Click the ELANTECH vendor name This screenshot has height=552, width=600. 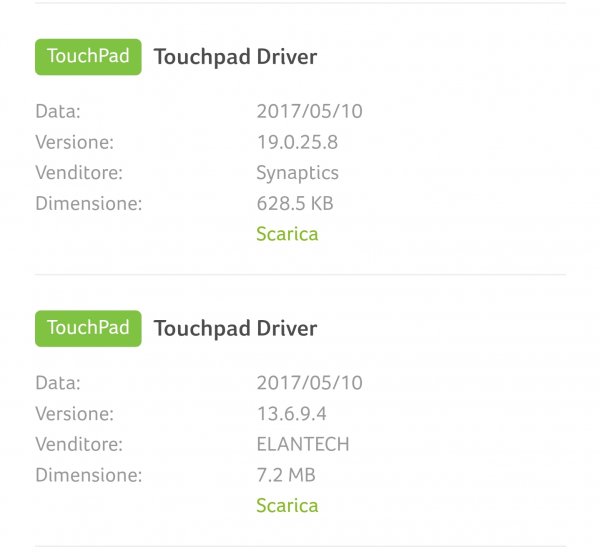click(x=303, y=444)
